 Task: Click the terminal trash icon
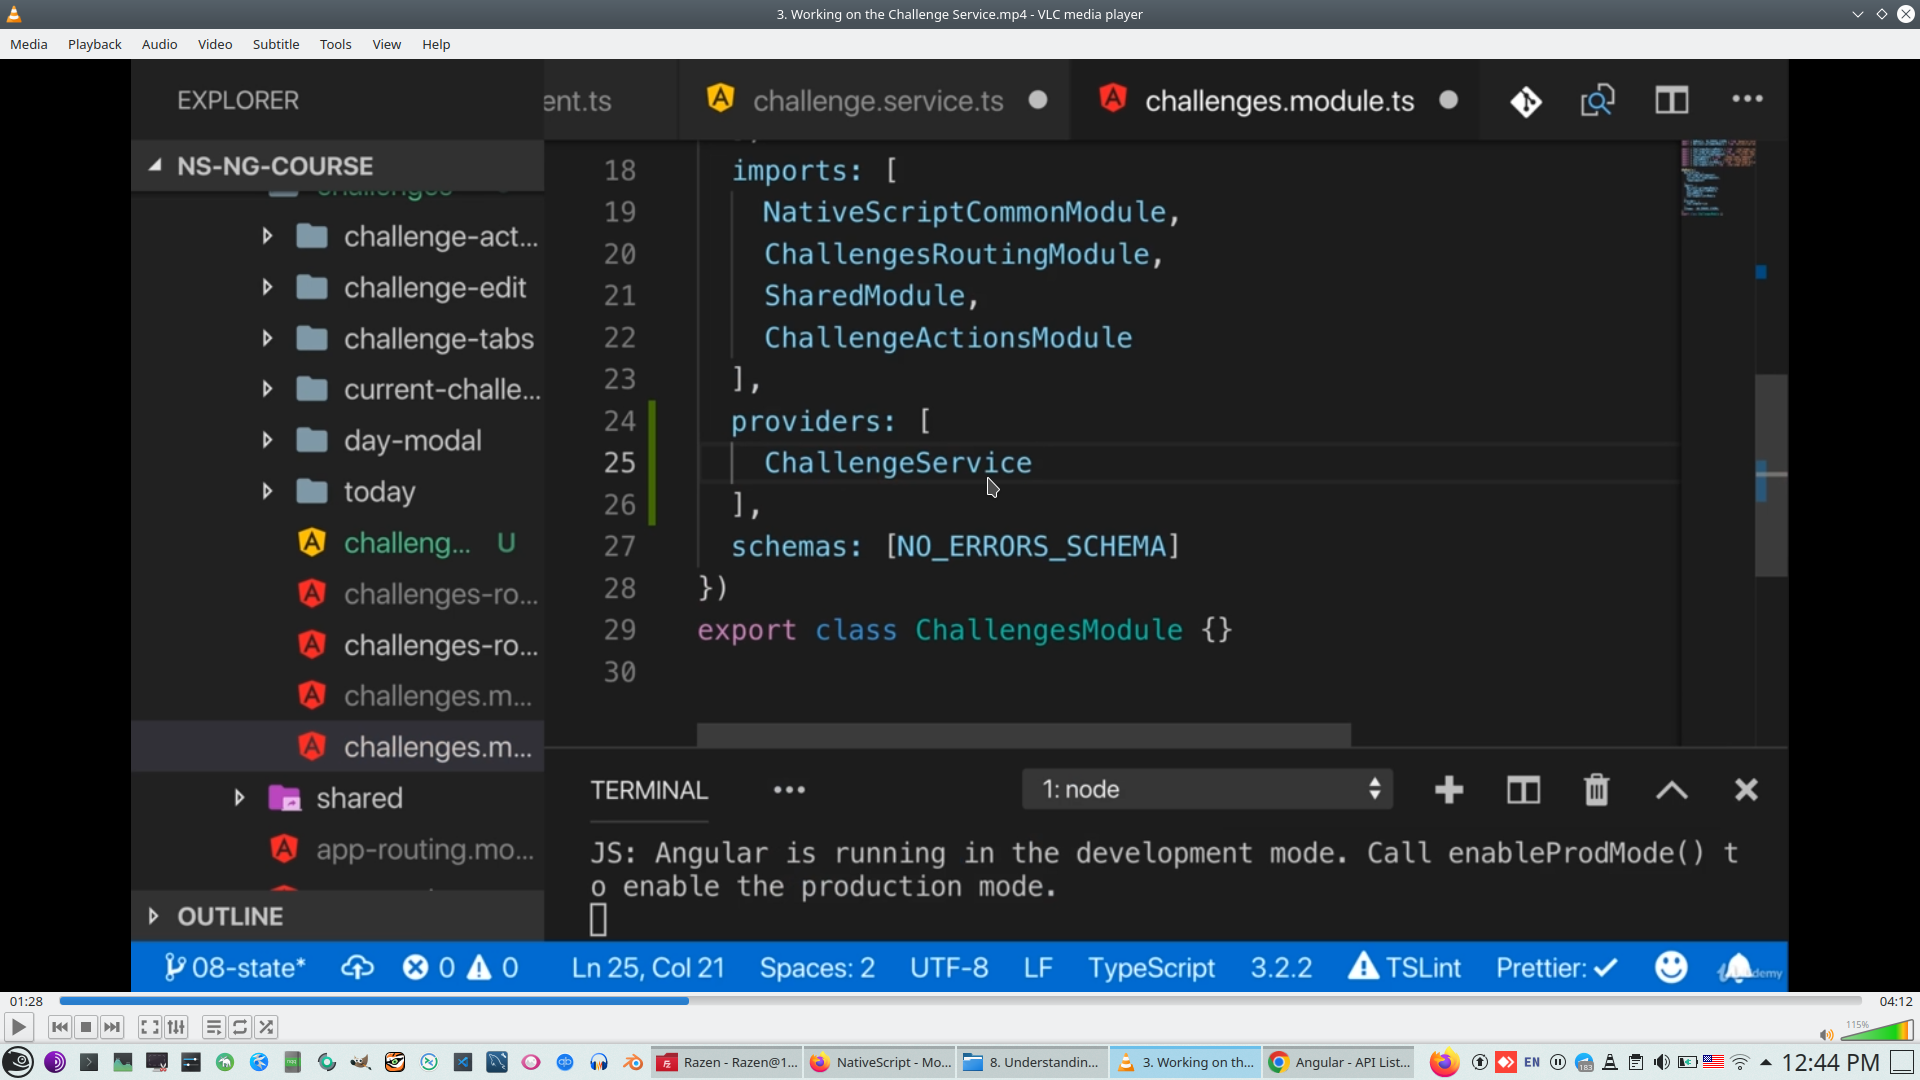tap(1596, 790)
